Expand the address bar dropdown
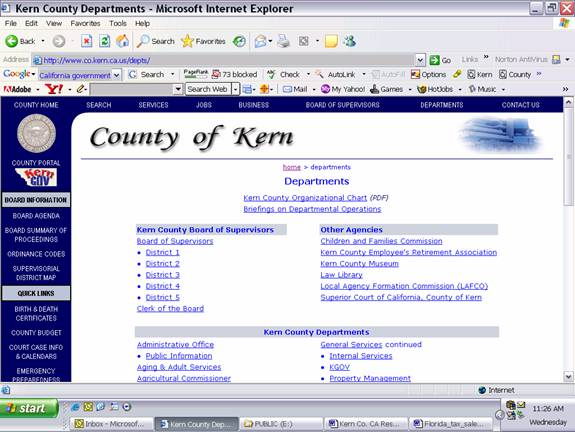 pos(420,60)
